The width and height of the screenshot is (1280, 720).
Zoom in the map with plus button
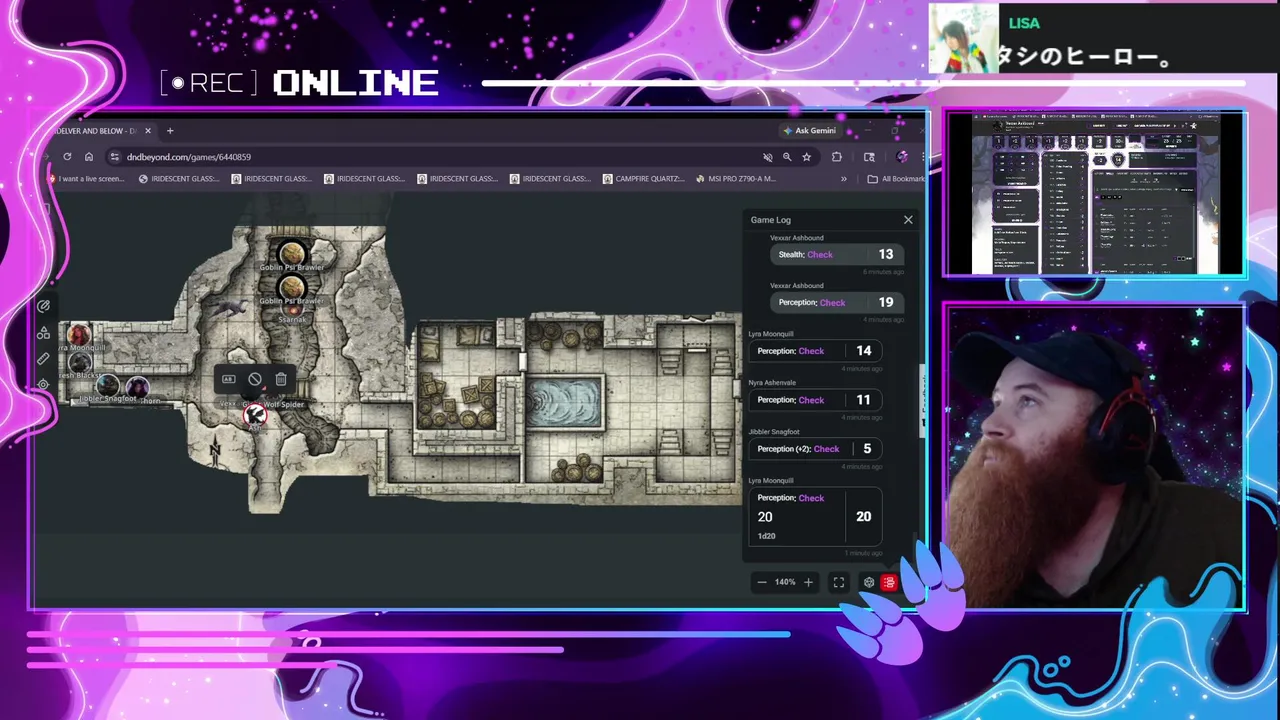tap(808, 582)
